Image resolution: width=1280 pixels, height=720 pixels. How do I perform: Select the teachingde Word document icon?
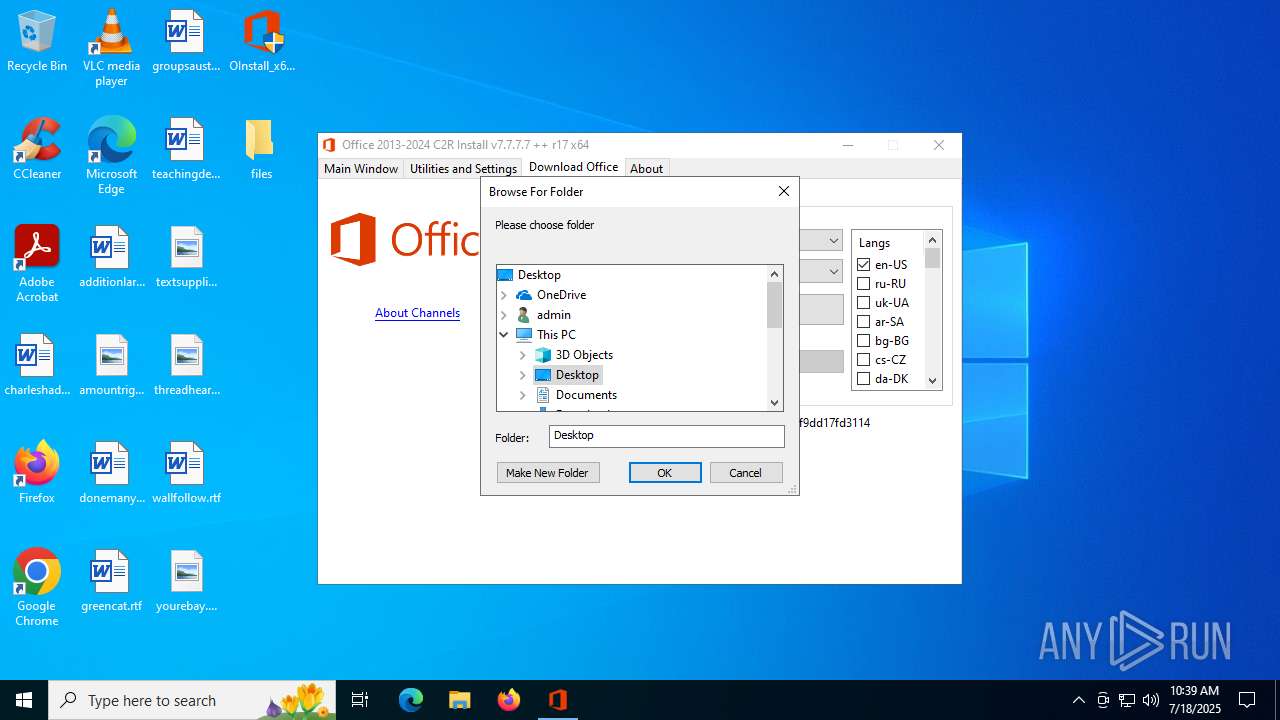186,149
